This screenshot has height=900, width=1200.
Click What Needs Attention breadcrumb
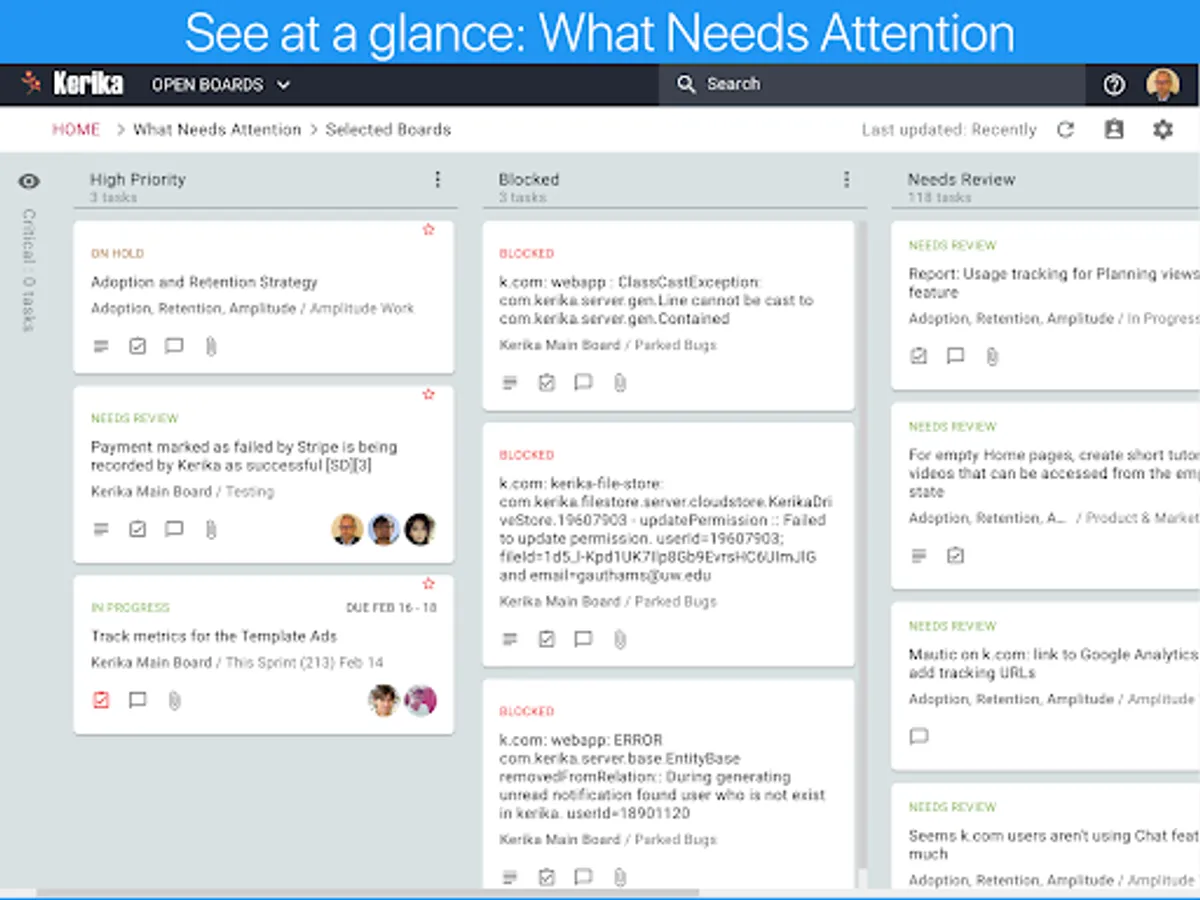point(217,129)
